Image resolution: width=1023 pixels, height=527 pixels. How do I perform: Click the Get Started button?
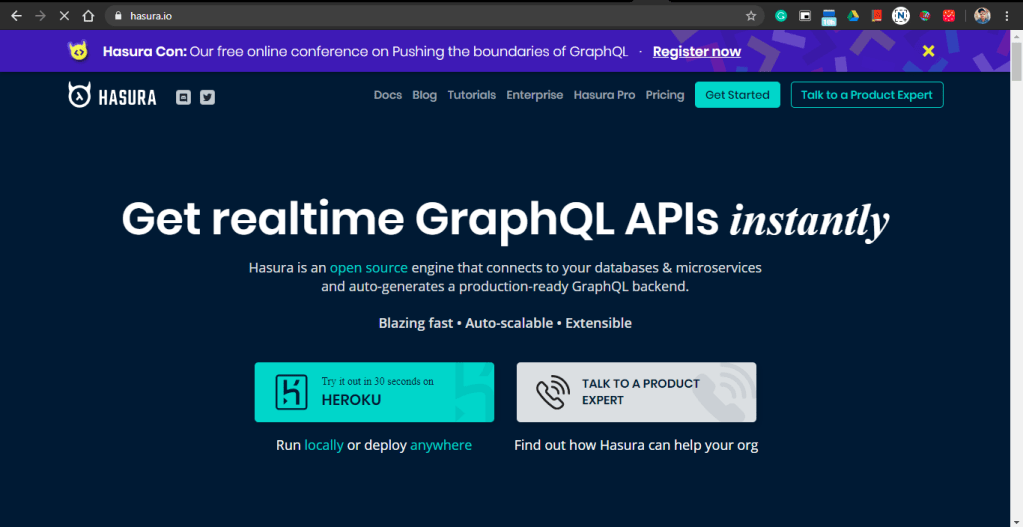tap(737, 95)
